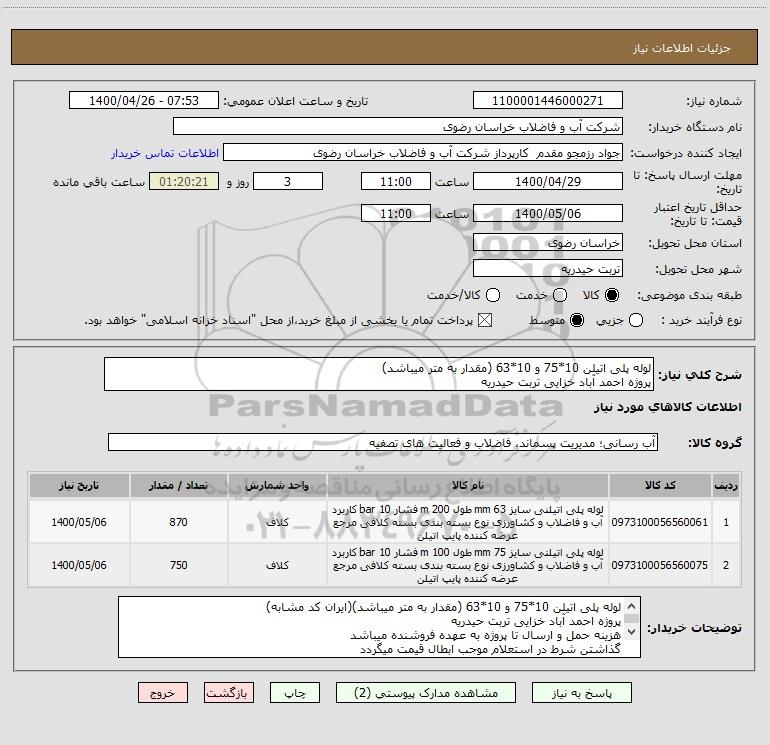Select the متوسط purchase type radio
This screenshot has height=745, width=770.
tap(577, 320)
